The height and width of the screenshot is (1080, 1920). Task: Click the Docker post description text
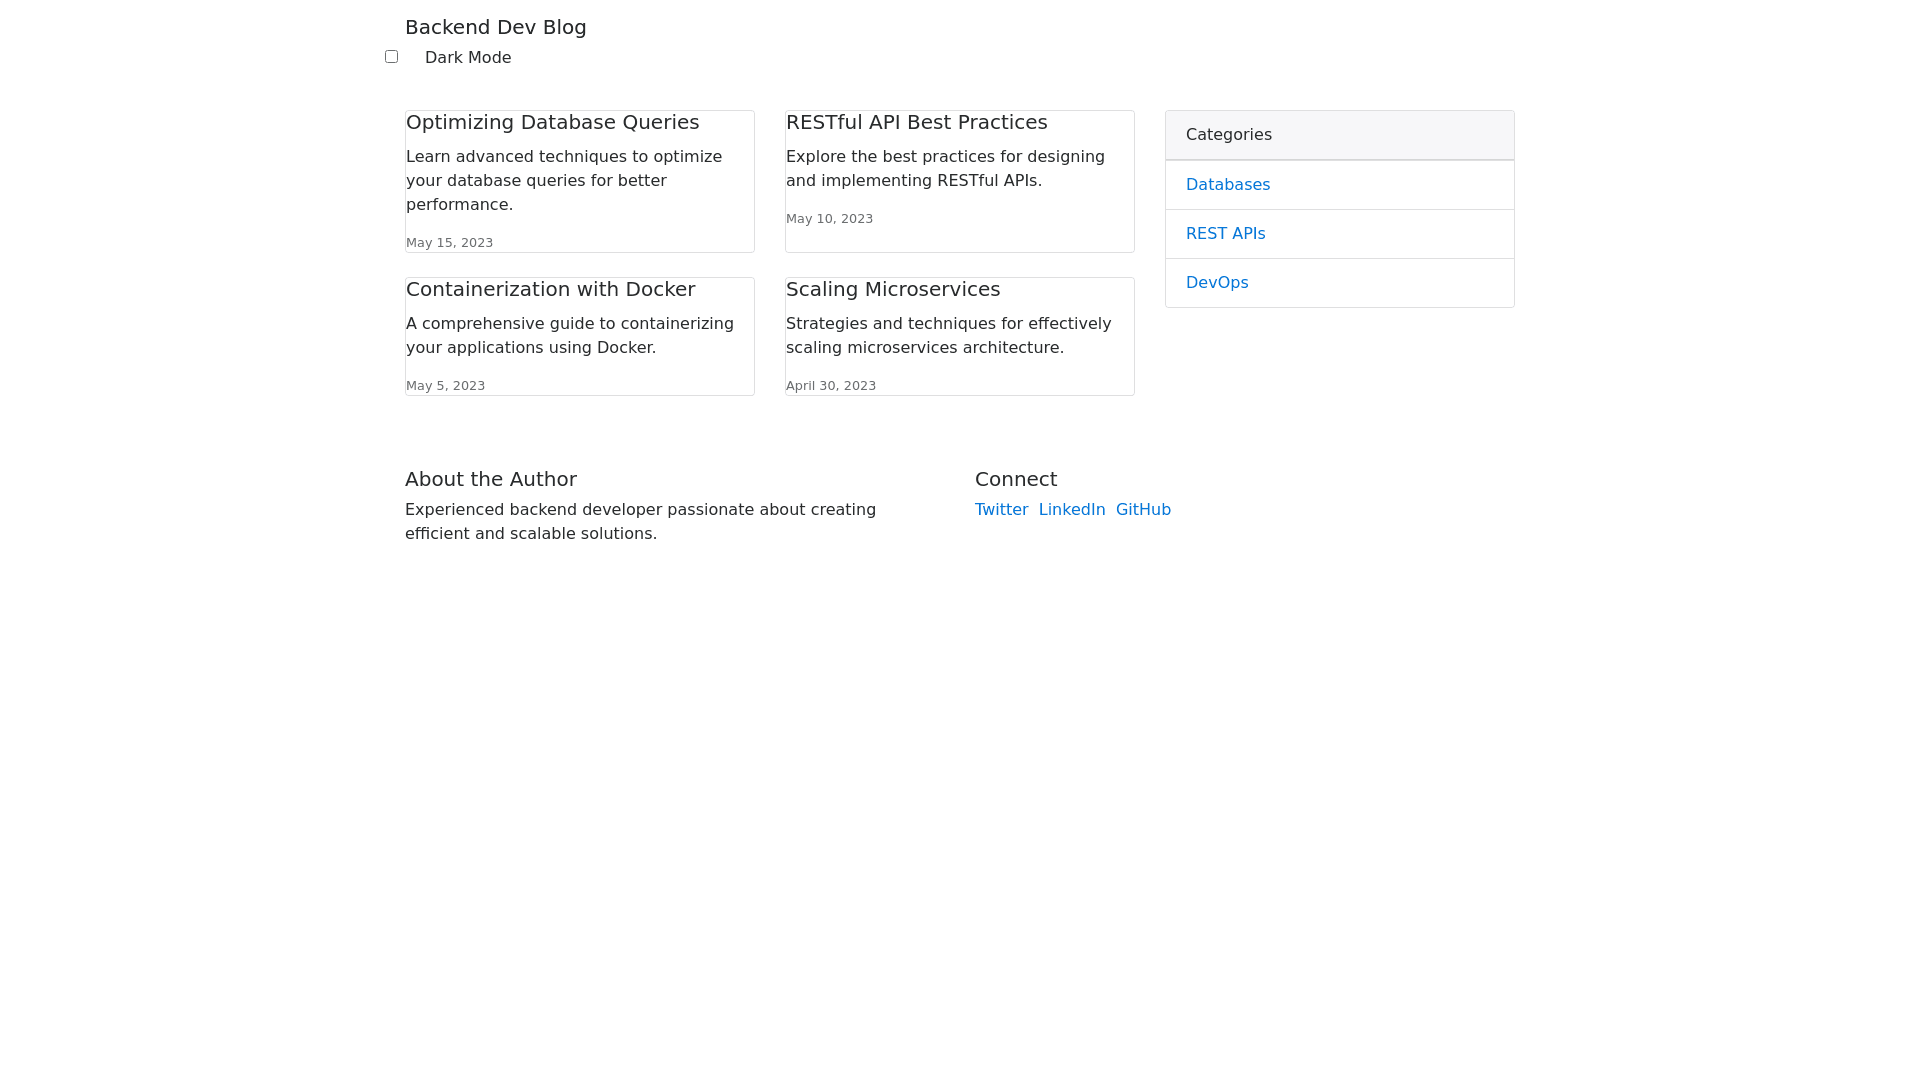[x=569, y=336]
